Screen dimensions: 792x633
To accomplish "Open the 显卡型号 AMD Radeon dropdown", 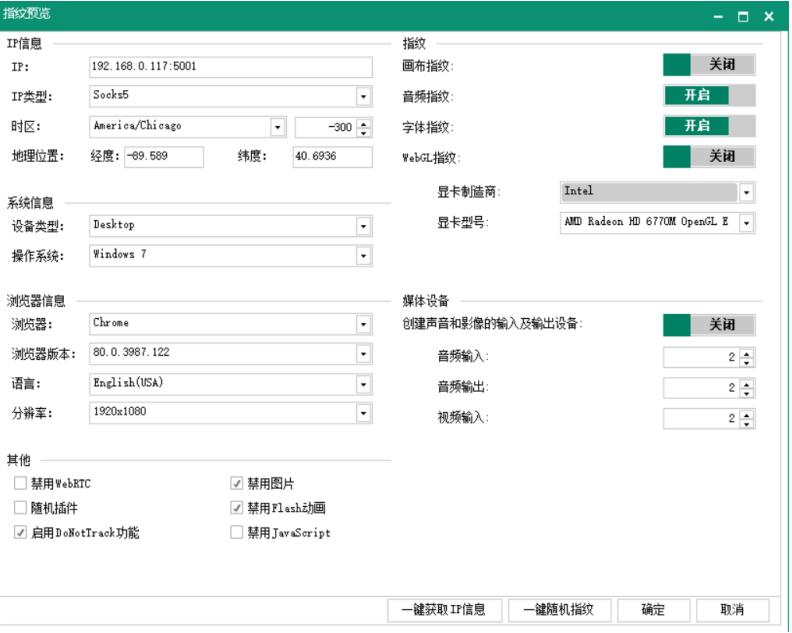I will pos(747,223).
